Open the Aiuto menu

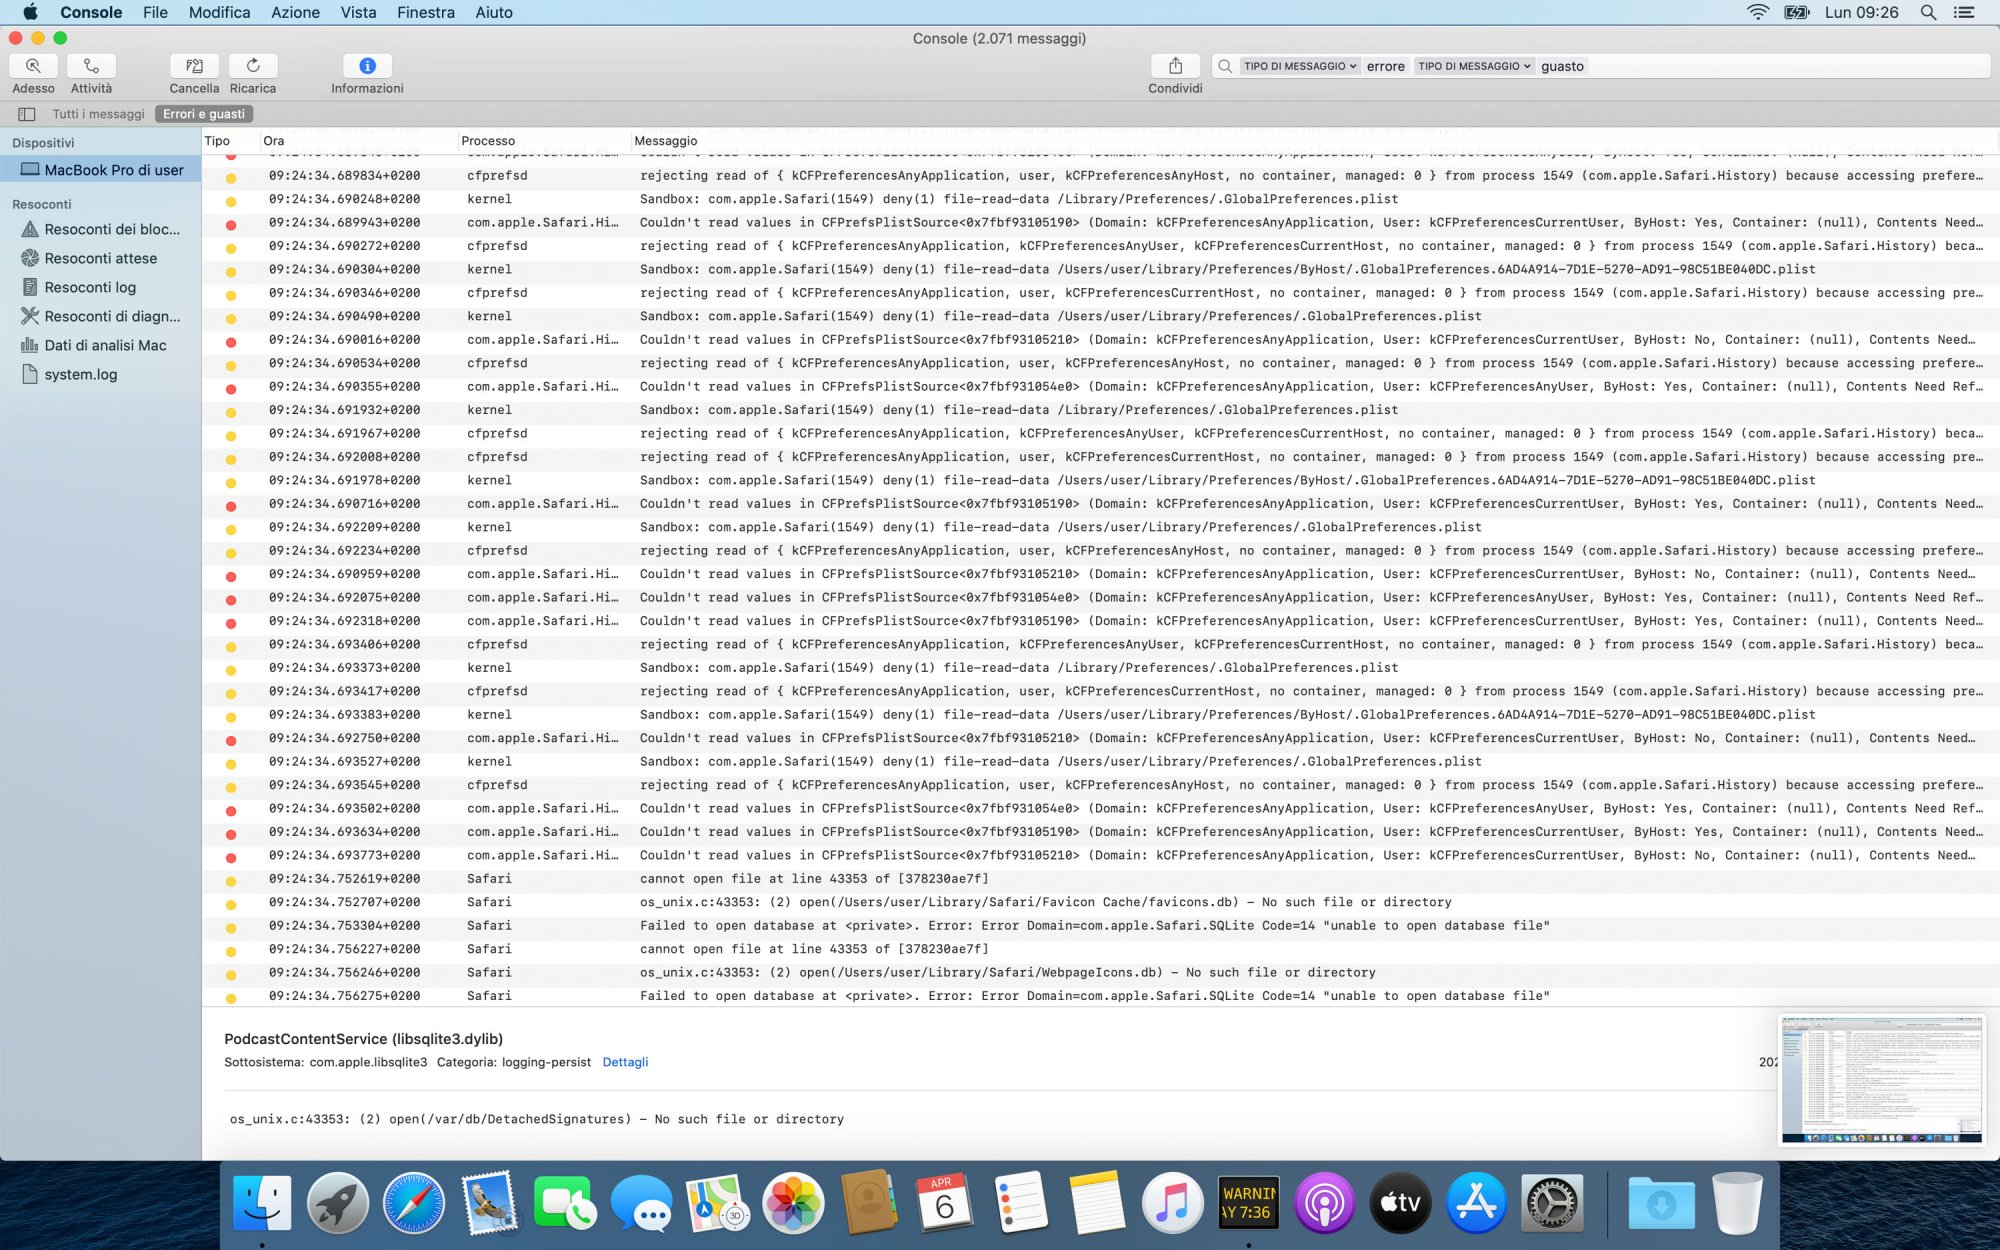pos(493,12)
